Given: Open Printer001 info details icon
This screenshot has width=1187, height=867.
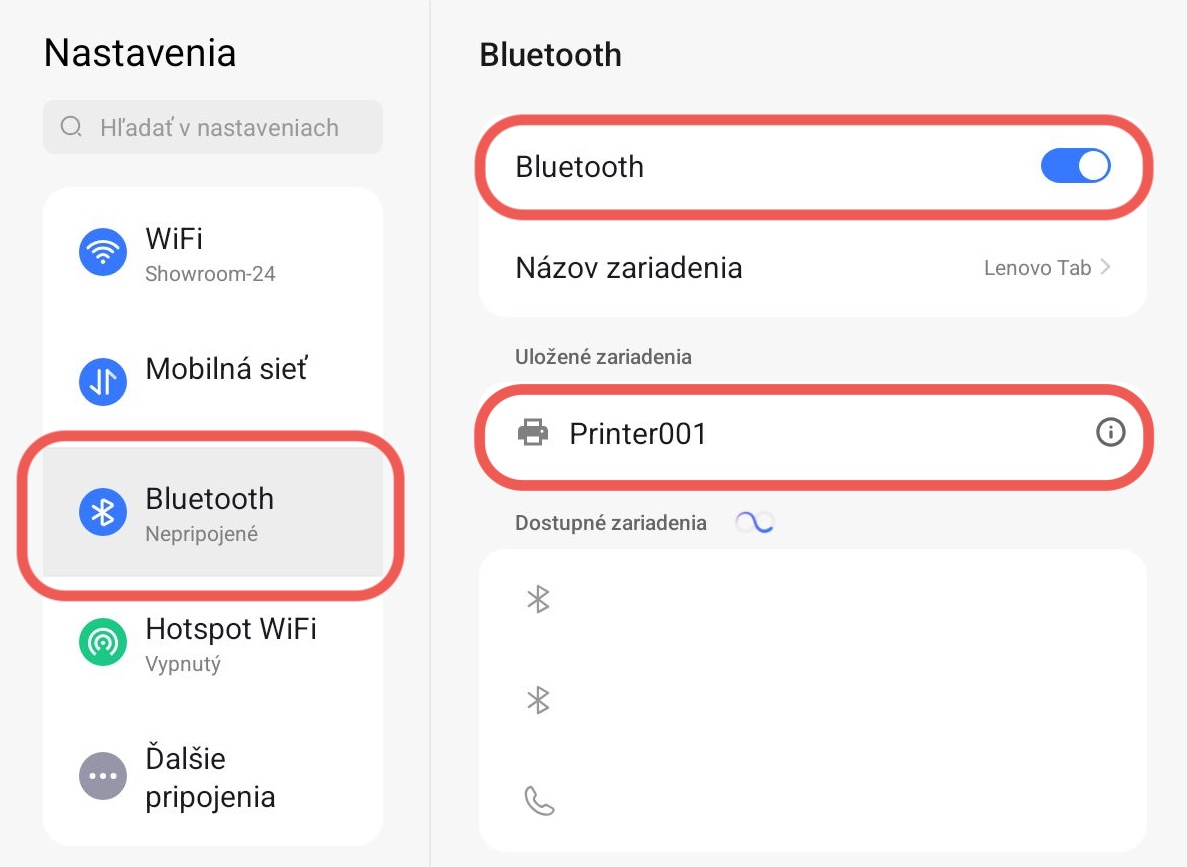Looking at the screenshot, I should point(1110,433).
